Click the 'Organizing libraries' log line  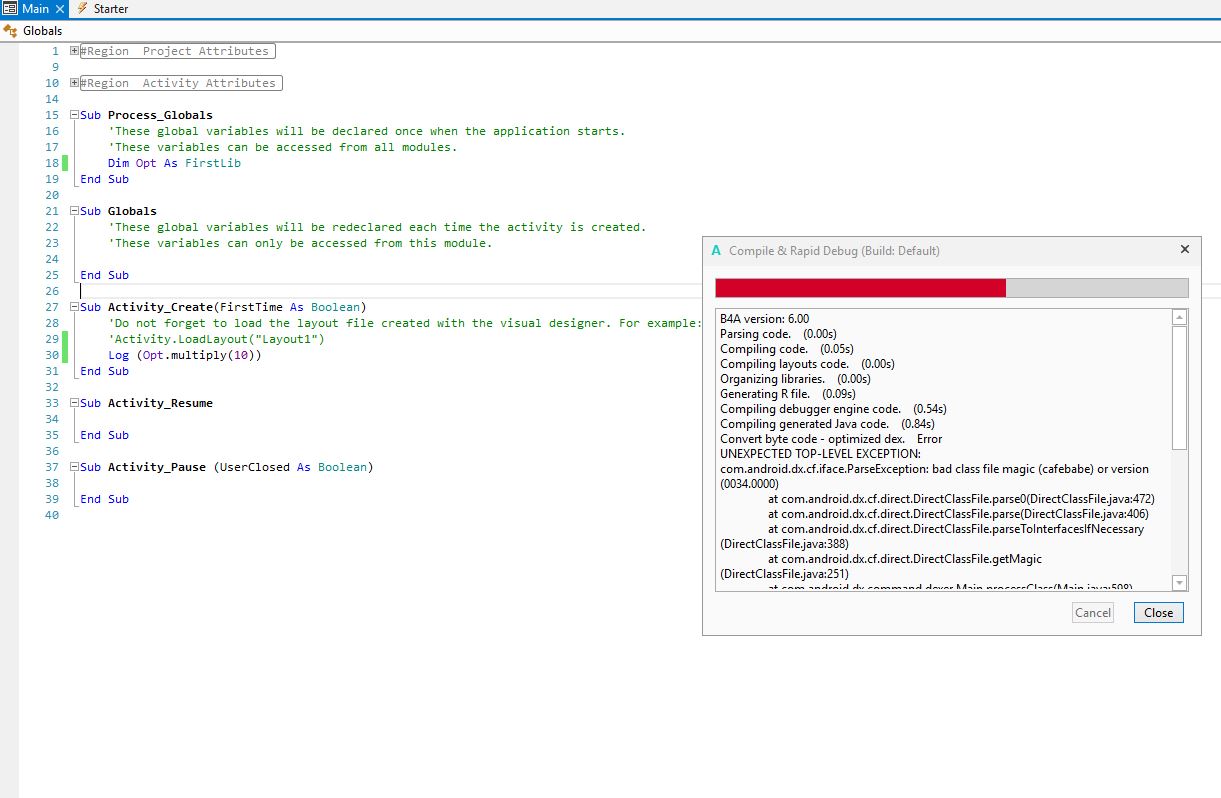click(x=795, y=379)
